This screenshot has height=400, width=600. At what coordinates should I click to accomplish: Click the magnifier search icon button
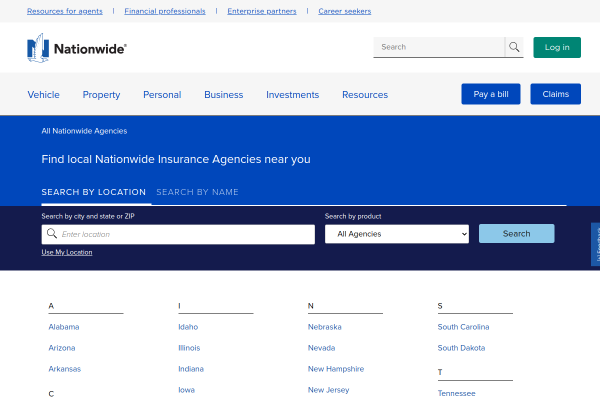click(514, 47)
